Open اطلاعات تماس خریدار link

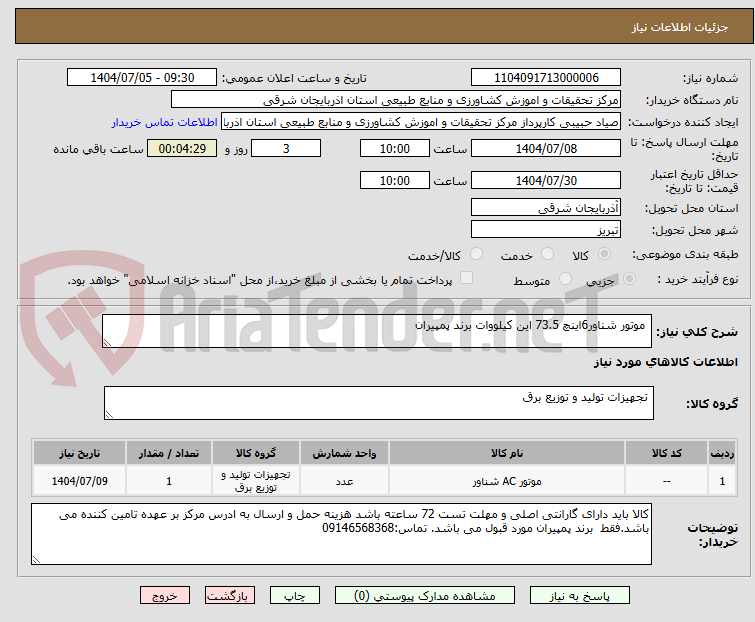coord(165,122)
